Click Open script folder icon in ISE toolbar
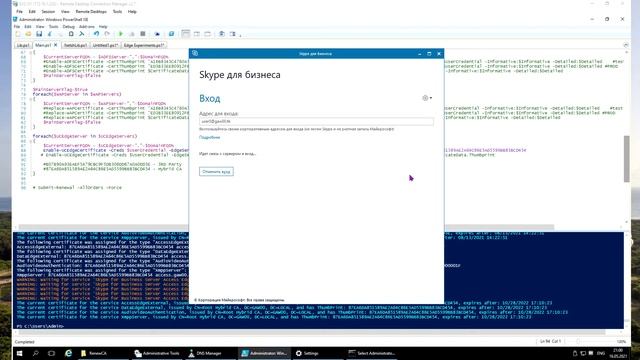Screen dimensions: 640x360 pos(28,34)
